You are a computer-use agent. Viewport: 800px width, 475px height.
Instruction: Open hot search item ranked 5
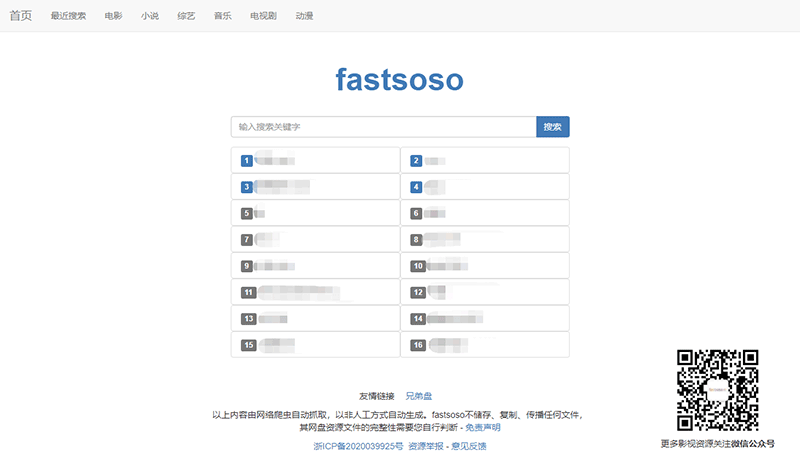315,213
